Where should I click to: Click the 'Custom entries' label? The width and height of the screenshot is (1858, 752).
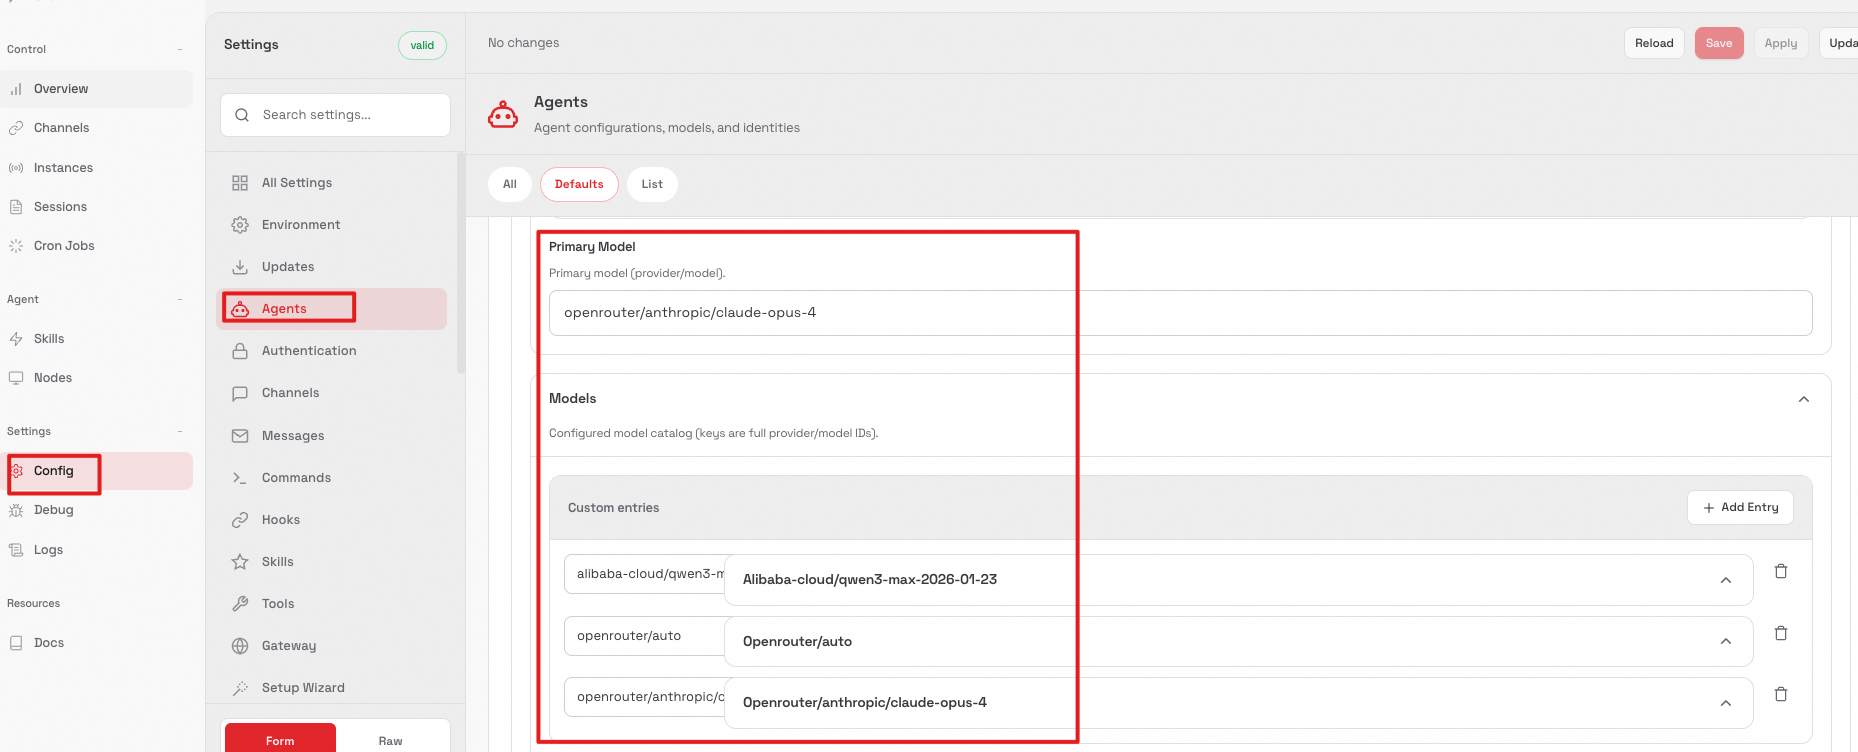[x=613, y=508]
